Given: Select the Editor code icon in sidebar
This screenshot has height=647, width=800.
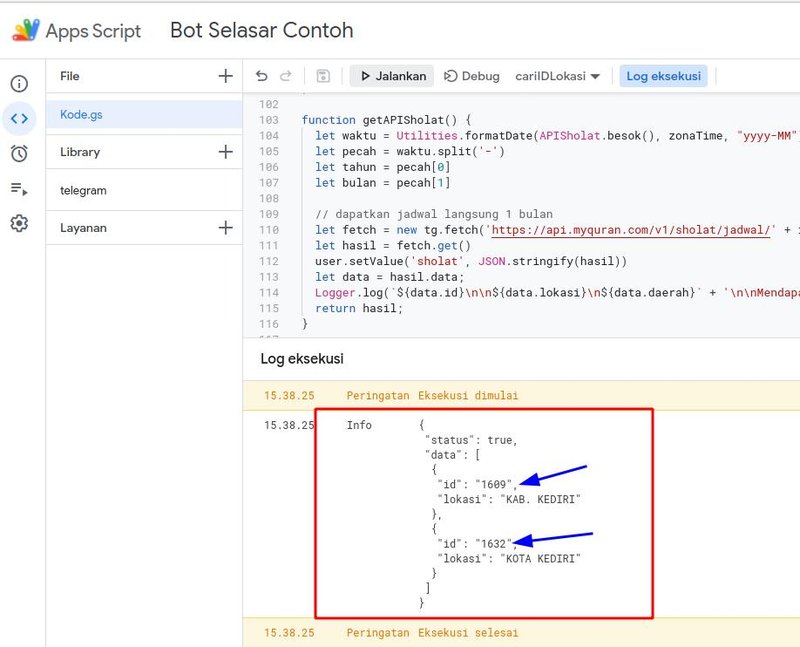Looking at the screenshot, I should (19, 118).
